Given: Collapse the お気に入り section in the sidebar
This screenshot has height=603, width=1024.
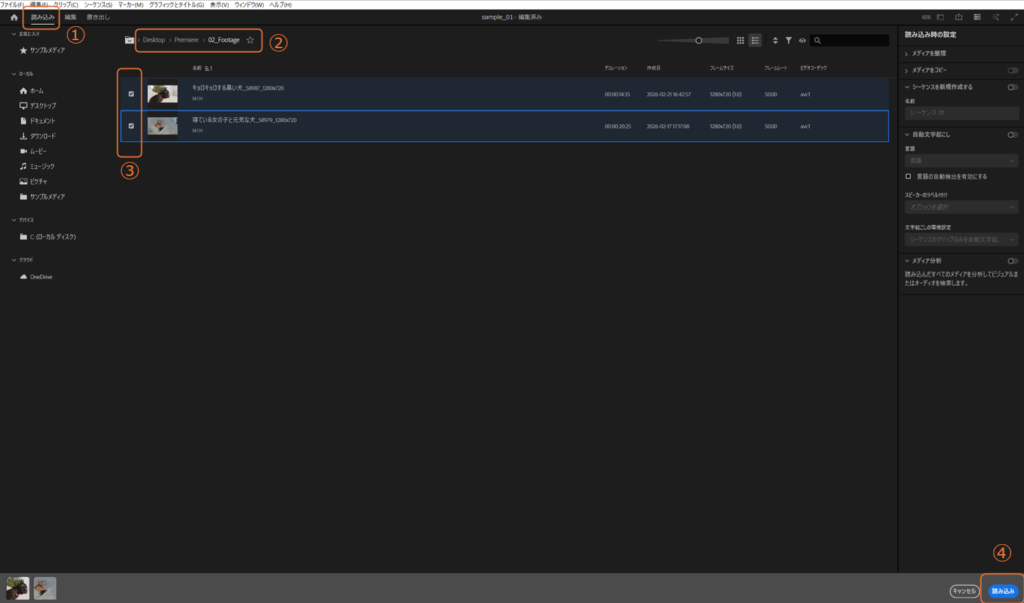Looking at the screenshot, I should [x=13, y=33].
